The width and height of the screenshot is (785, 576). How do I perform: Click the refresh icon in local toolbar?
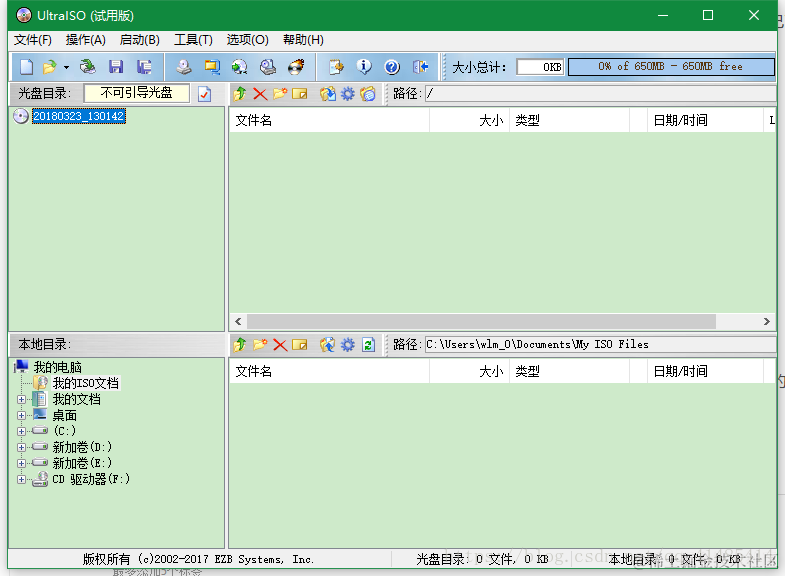tap(368, 344)
